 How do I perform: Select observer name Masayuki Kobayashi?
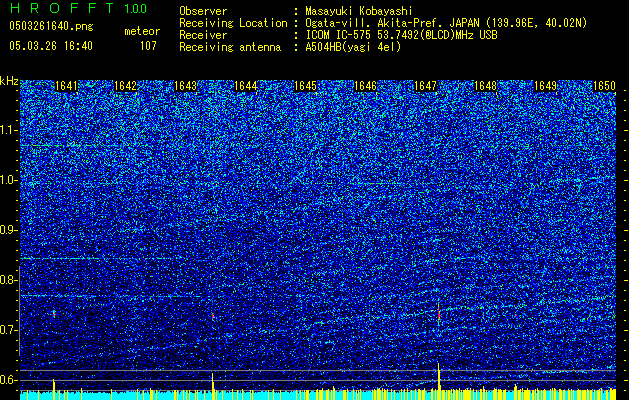coord(359,11)
